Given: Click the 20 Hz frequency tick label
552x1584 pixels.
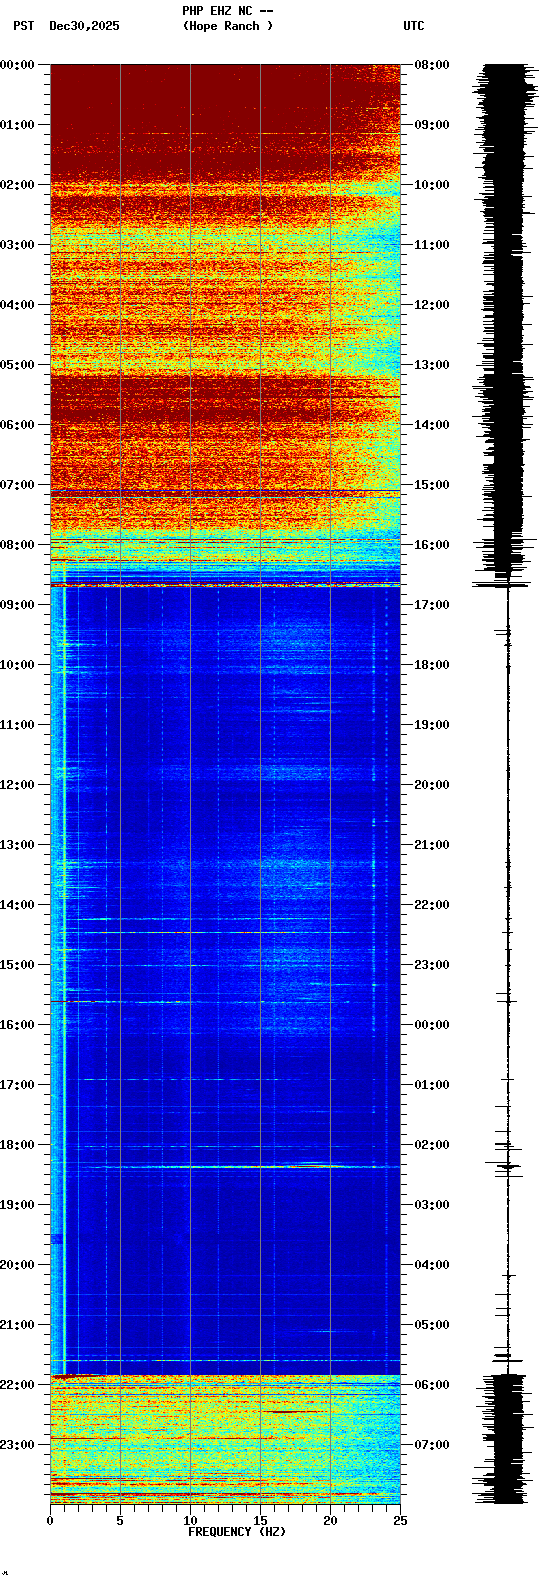Looking at the screenshot, I should click(330, 1520).
